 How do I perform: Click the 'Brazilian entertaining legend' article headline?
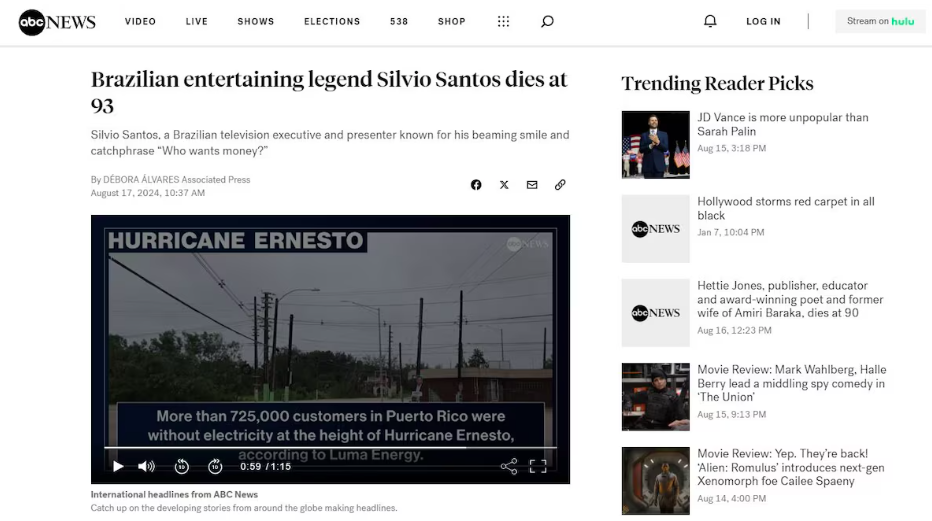click(329, 92)
